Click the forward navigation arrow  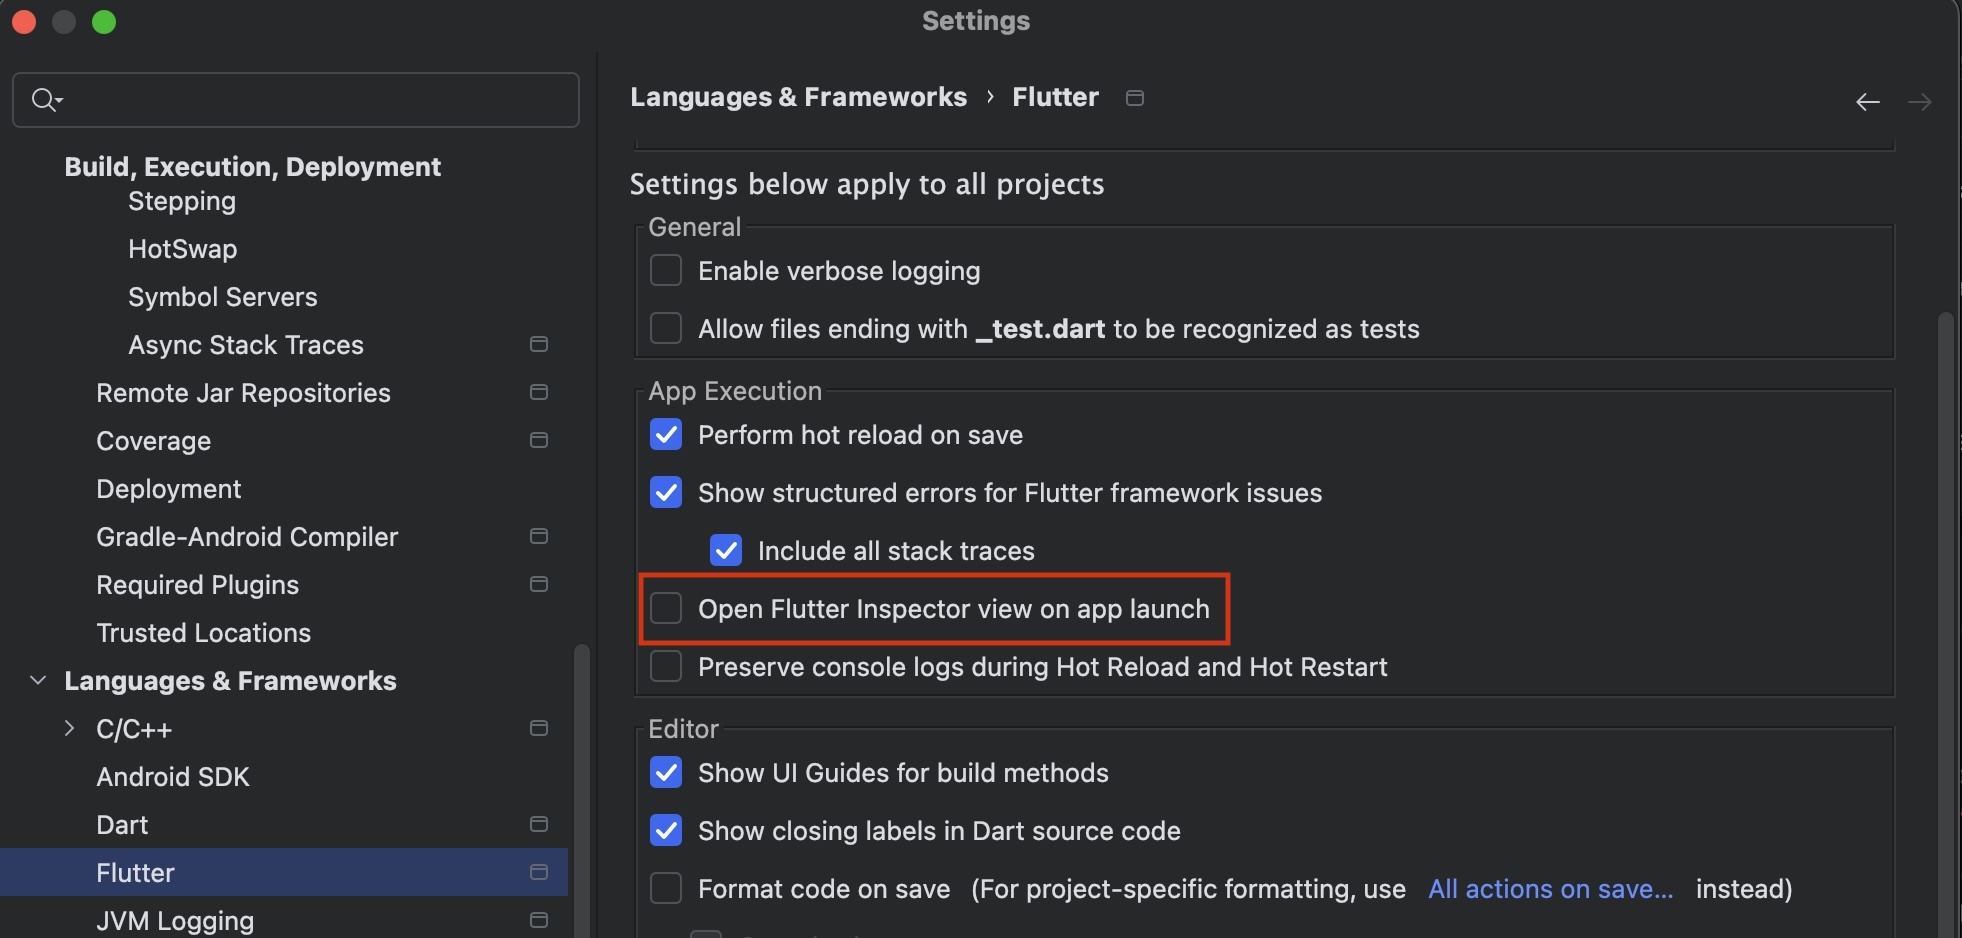pos(1919,102)
